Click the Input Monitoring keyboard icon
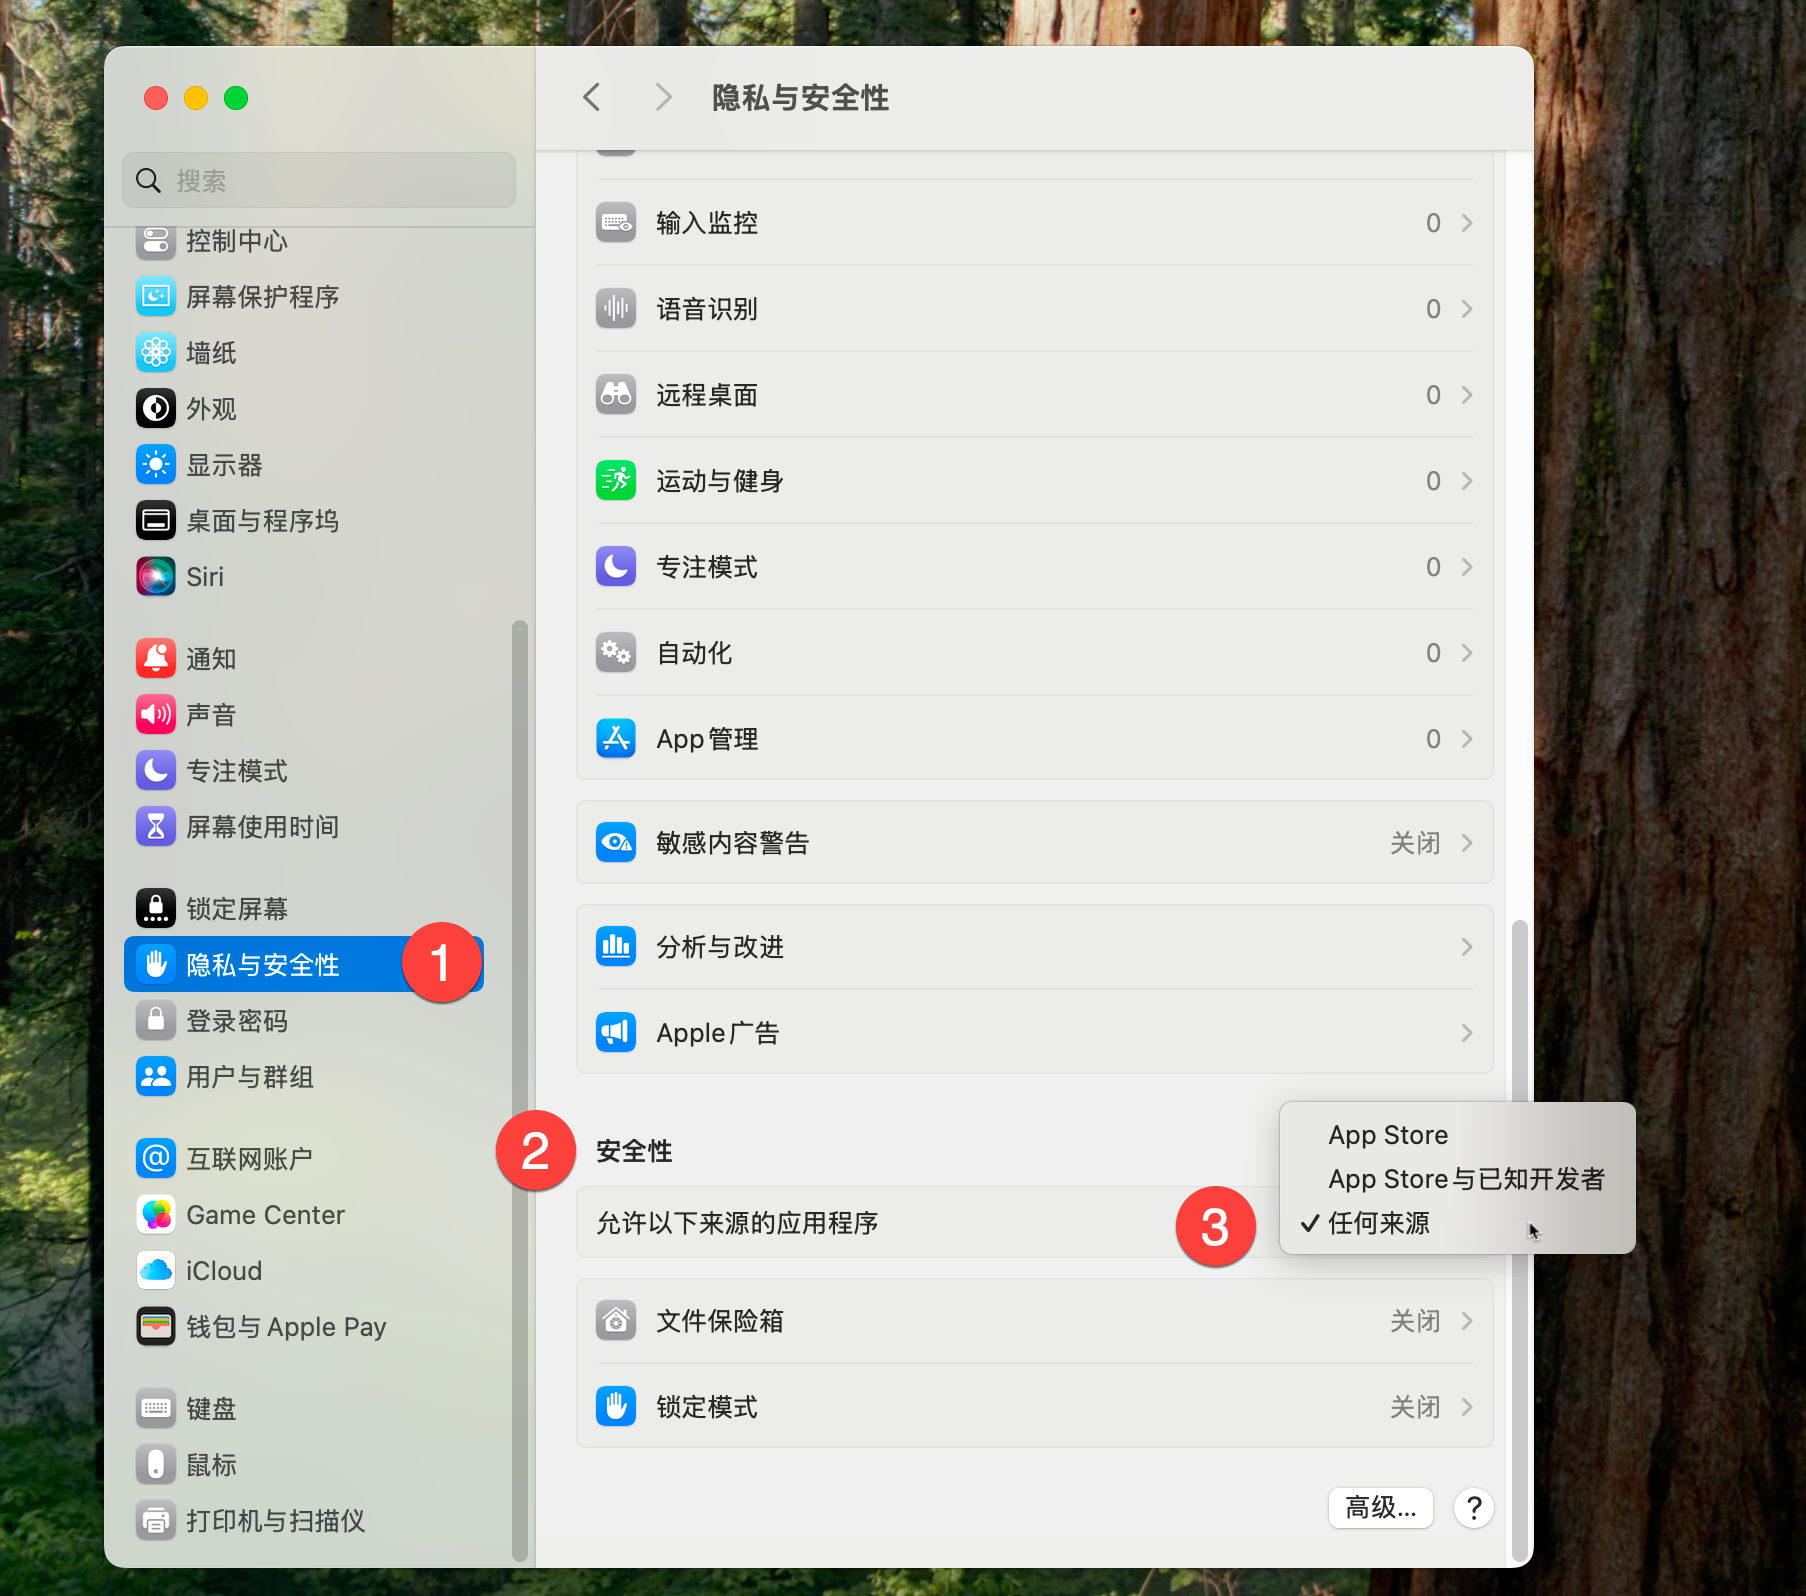 pos(616,223)
